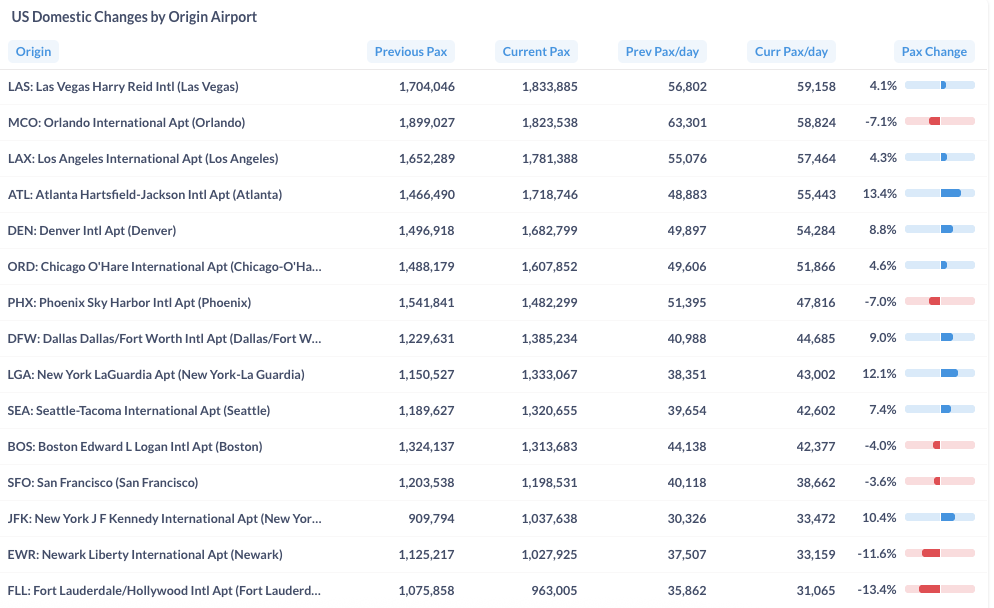The height and width of the screenshot is (608, 994).
Task: Click the 9.0% pax change value
Action: pos(882,339)
